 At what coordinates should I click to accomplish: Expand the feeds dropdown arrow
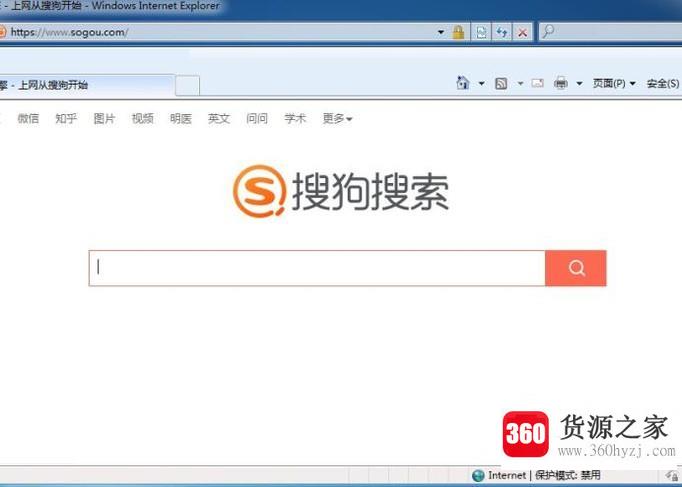point(520,83)
